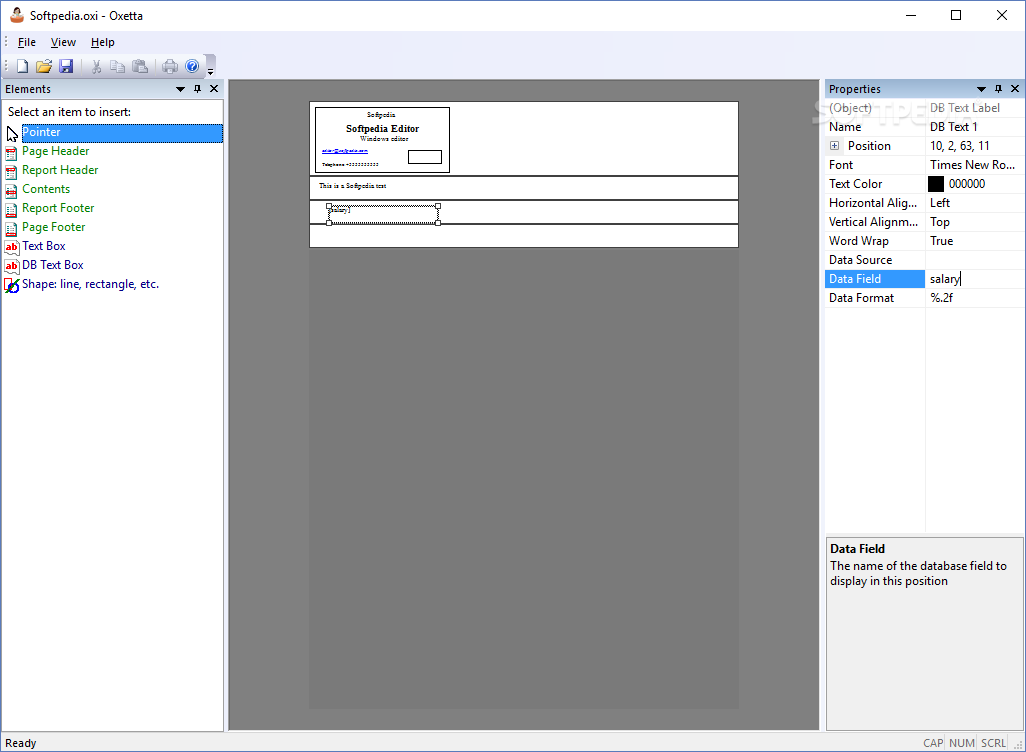Select the Page Footer element
Image resolution: width=1026 pixels, height=752 pixels.
pos(53,227)
